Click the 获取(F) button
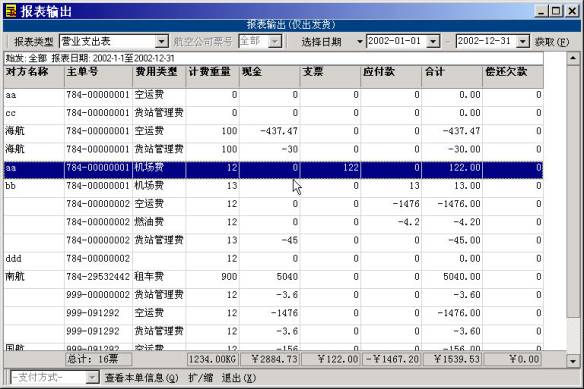 click(x=552, y=42)
